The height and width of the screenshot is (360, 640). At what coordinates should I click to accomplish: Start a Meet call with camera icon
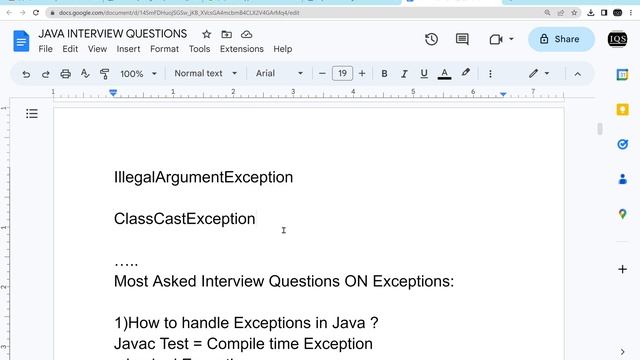496,39
